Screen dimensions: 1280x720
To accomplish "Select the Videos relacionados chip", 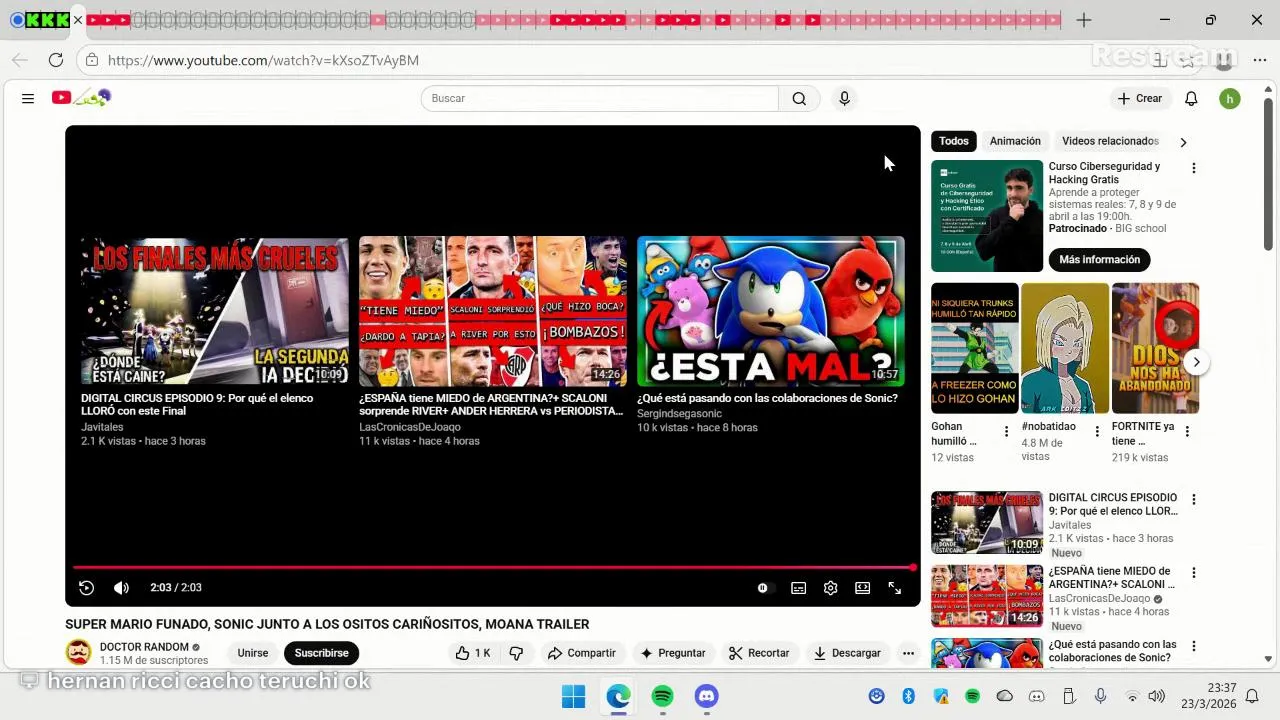I will coord(1110,141).
